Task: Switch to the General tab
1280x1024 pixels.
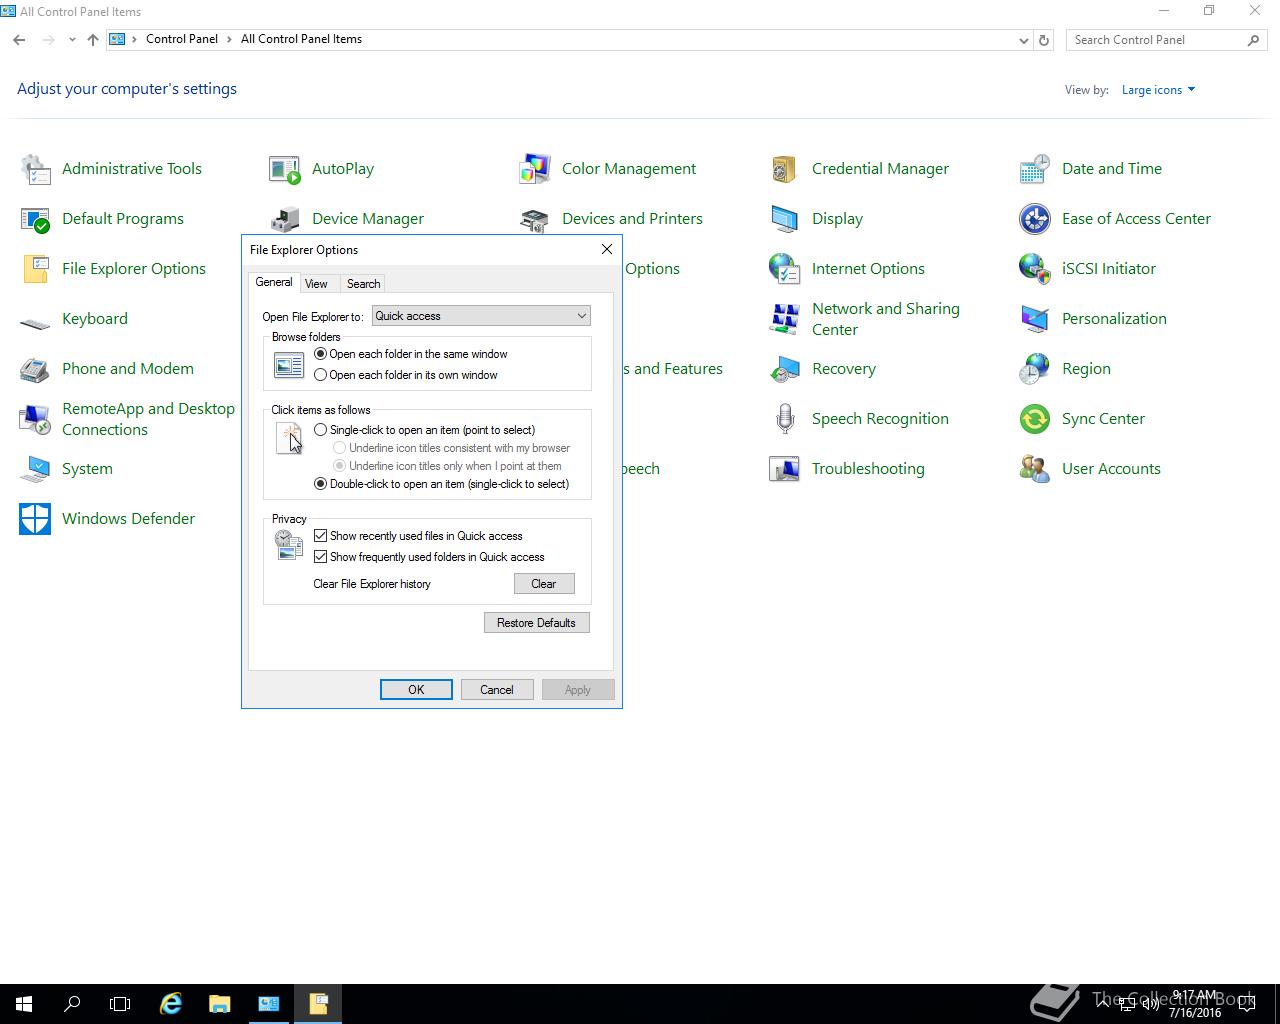Action: point(274,283)
